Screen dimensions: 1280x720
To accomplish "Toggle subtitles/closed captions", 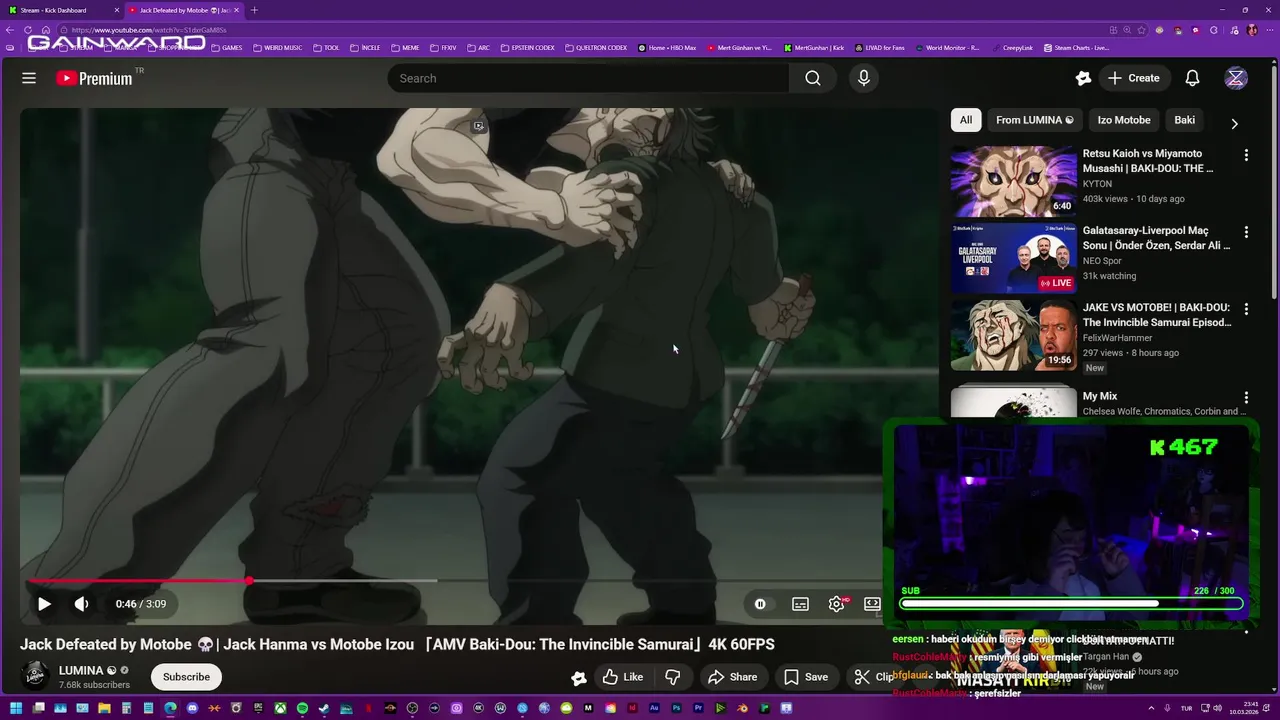I will click(800, 604).
